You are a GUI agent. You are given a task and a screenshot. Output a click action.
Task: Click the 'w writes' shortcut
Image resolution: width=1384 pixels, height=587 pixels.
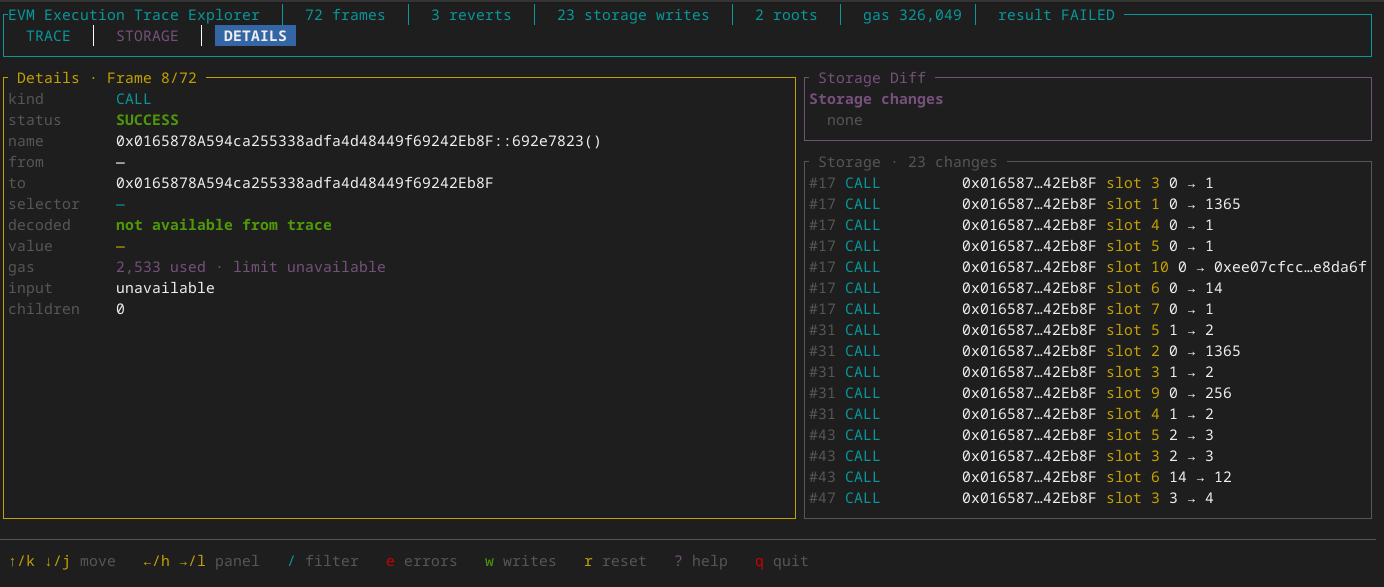coord(521,561)
